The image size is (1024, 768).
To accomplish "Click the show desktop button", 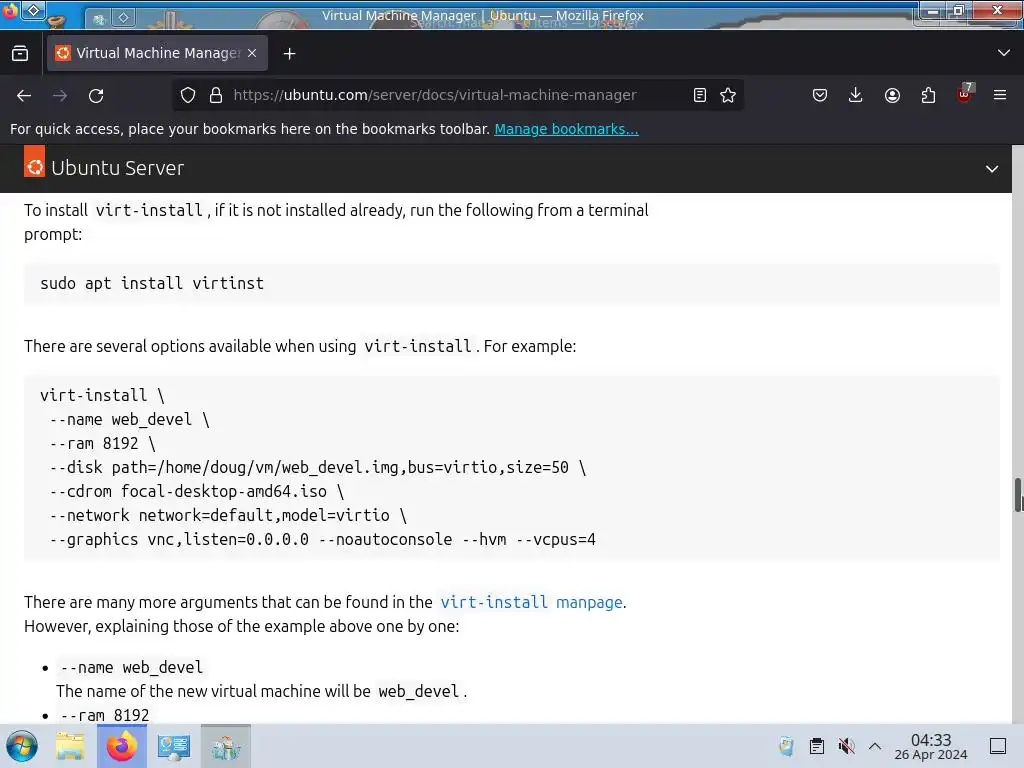I will 998,746.
